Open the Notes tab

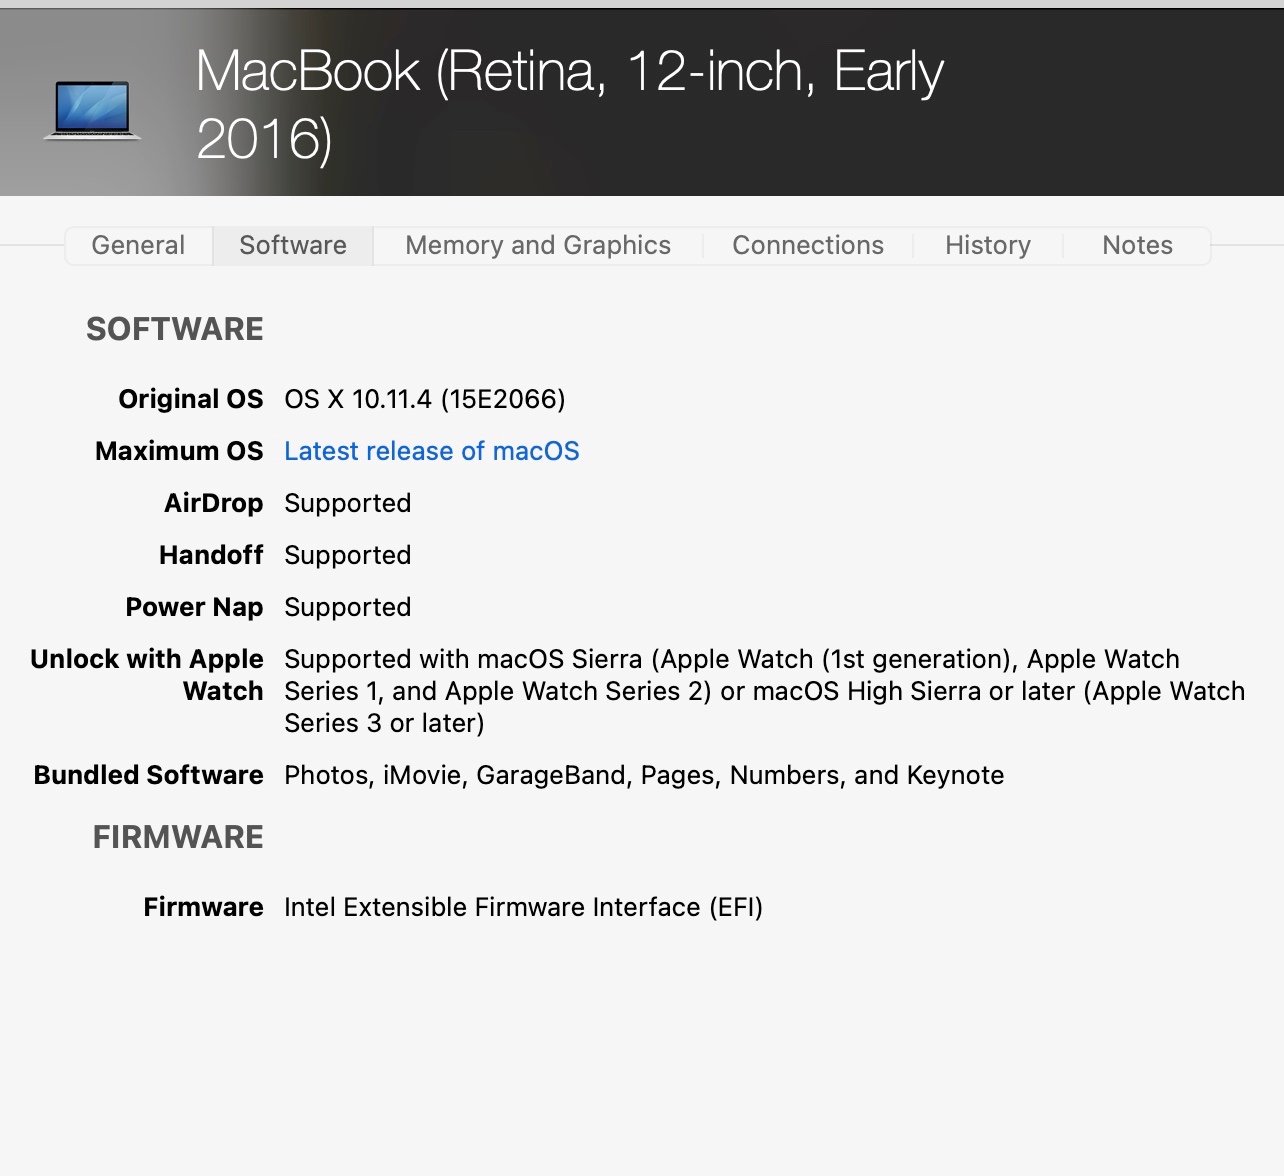point(1137,245)
